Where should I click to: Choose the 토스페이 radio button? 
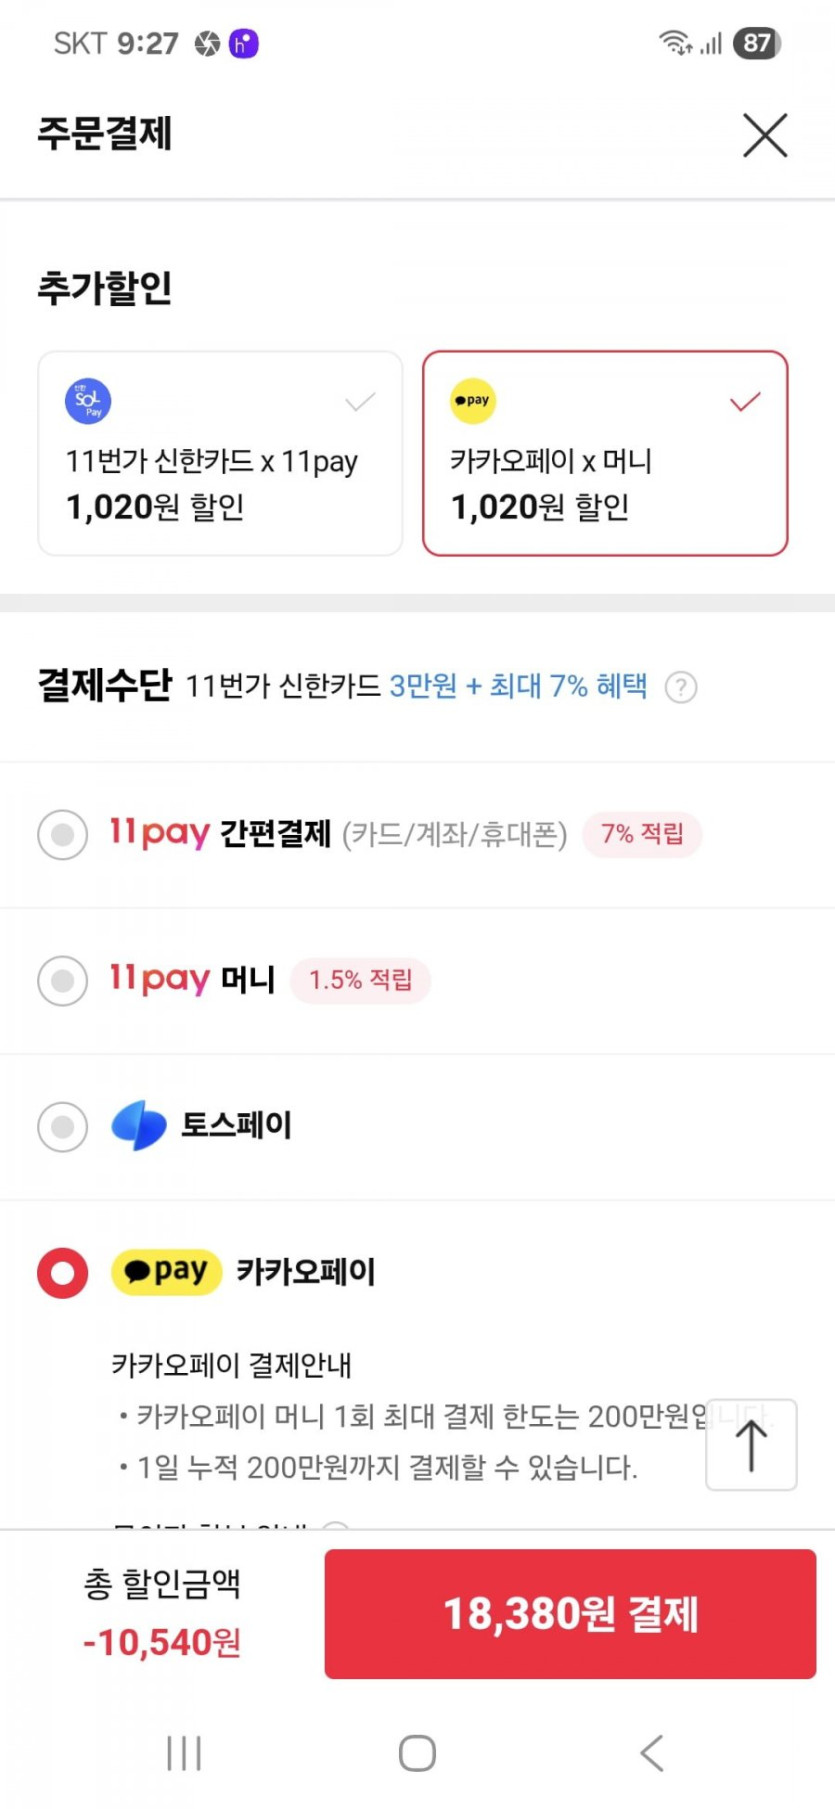point(62,1126)
